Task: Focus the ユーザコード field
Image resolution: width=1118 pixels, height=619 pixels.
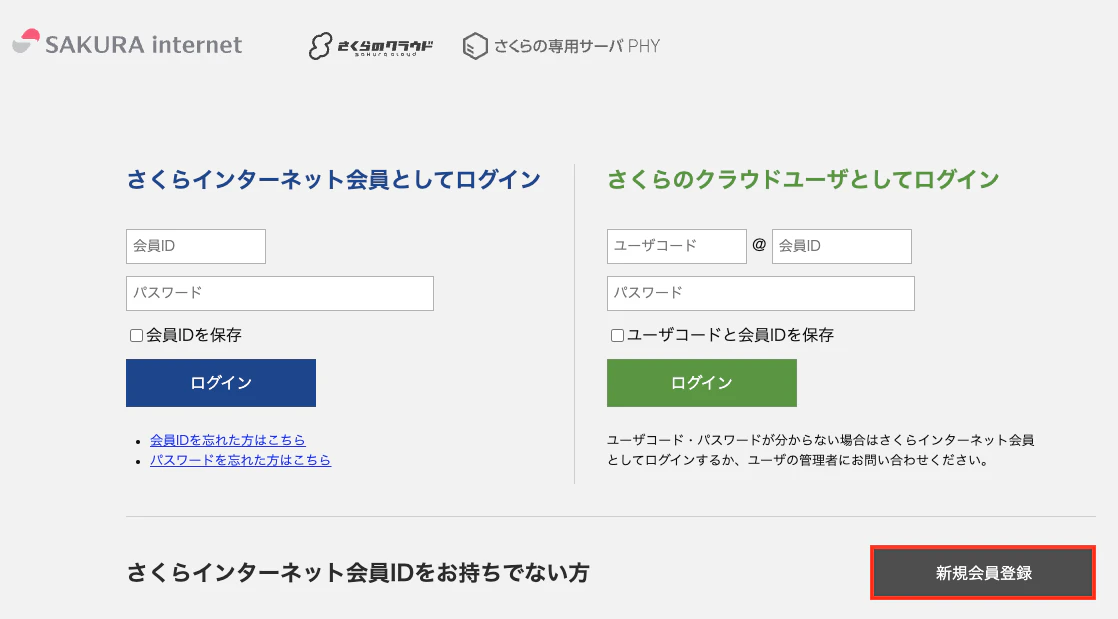Action: point(677,246)
